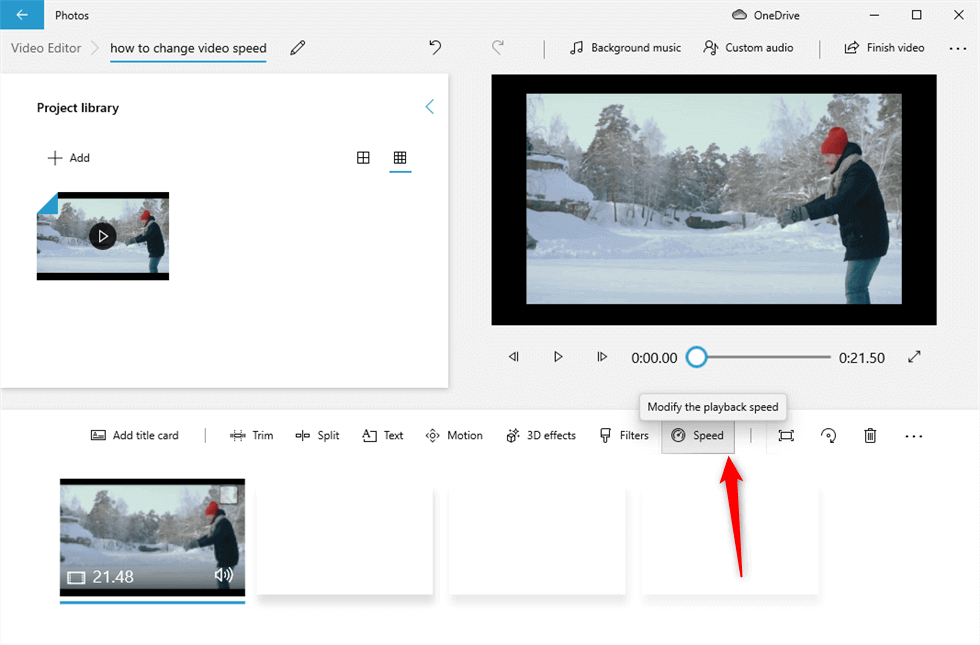Close the Photos window

(x=958, y=15)
